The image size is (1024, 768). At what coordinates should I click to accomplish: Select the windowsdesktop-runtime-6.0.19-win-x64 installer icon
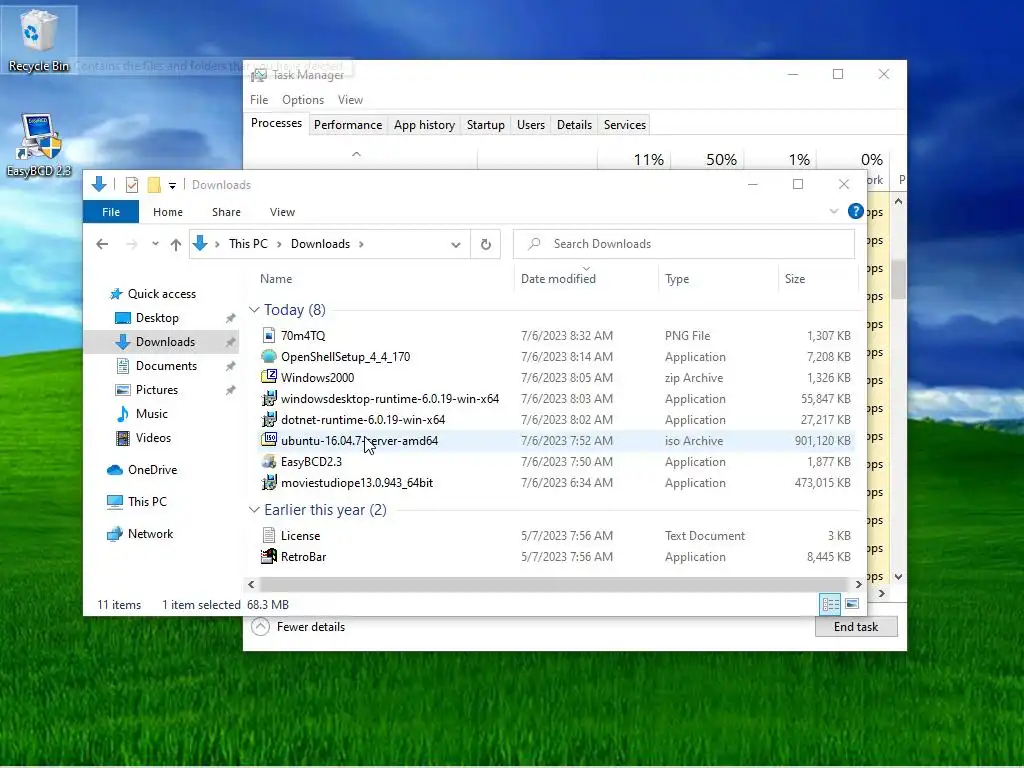pyautogui.click(x=268, y=399)
